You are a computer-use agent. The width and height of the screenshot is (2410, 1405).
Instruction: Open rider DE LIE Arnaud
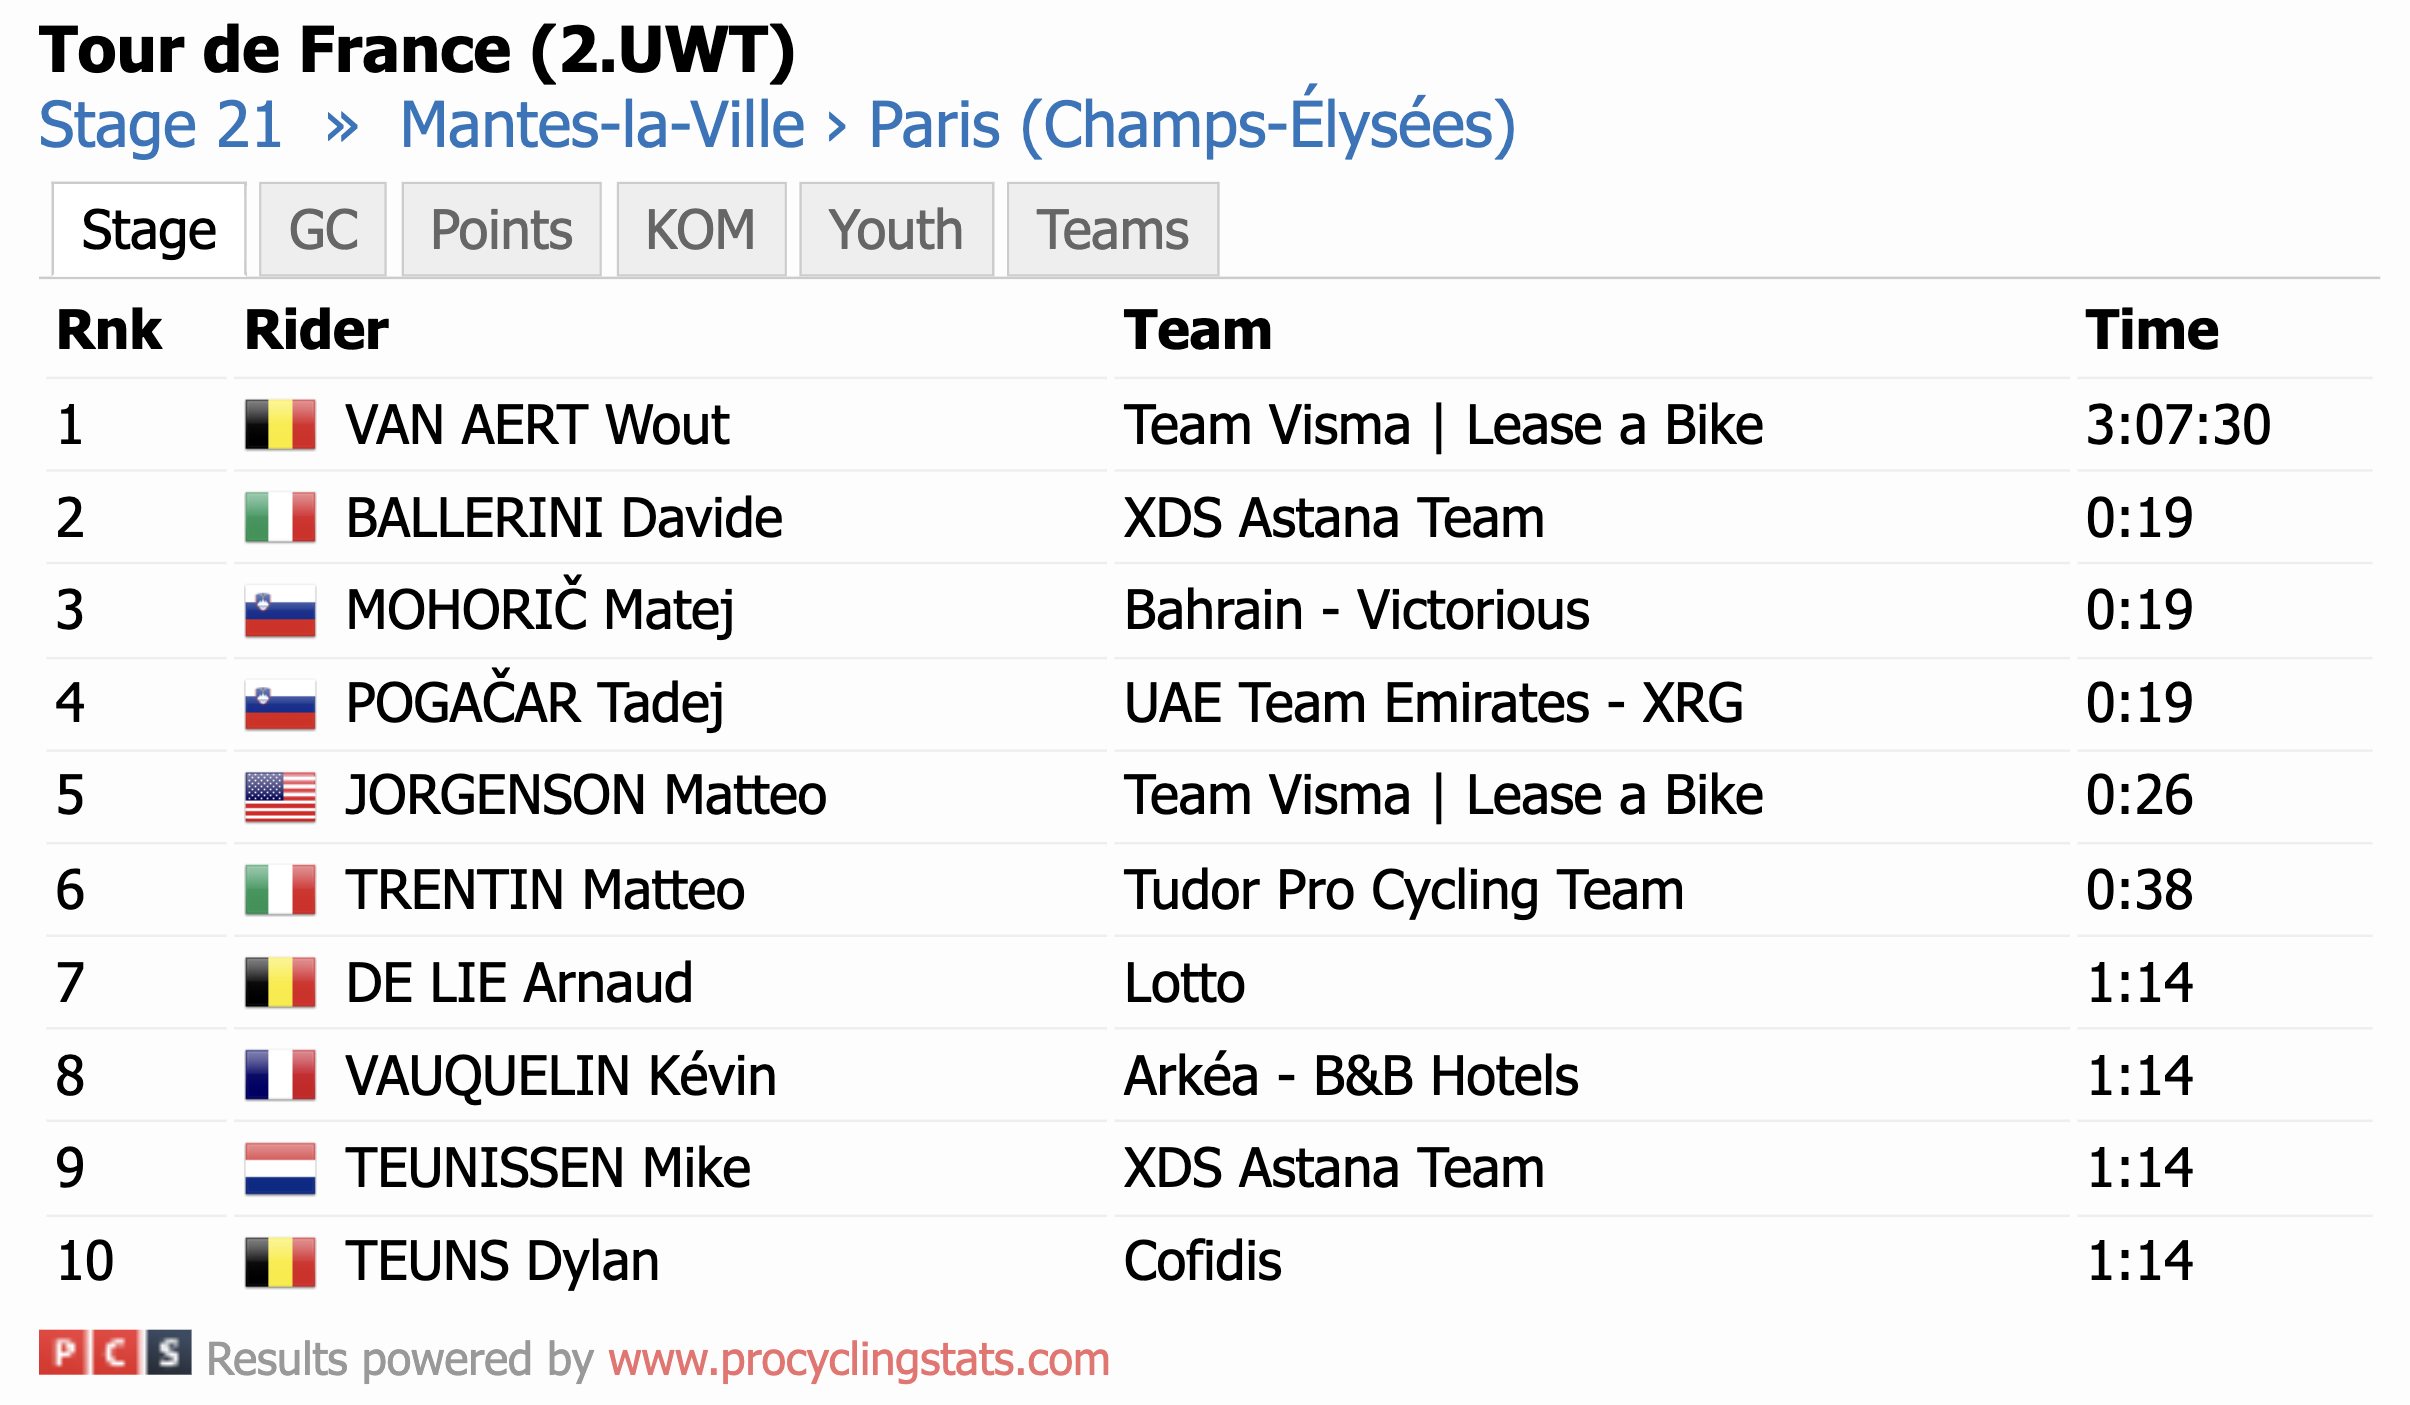pyautogui.click(x=519, y=982)
